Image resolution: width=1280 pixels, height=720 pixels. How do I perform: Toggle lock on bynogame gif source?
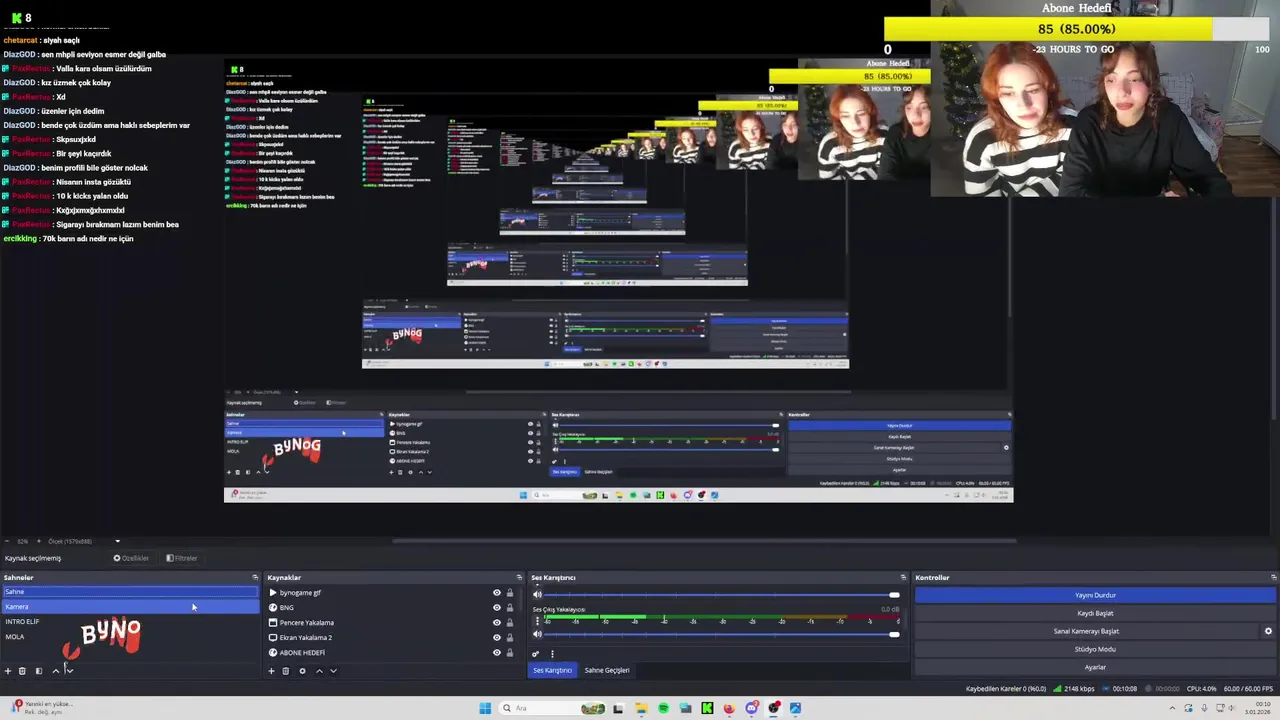509,593
